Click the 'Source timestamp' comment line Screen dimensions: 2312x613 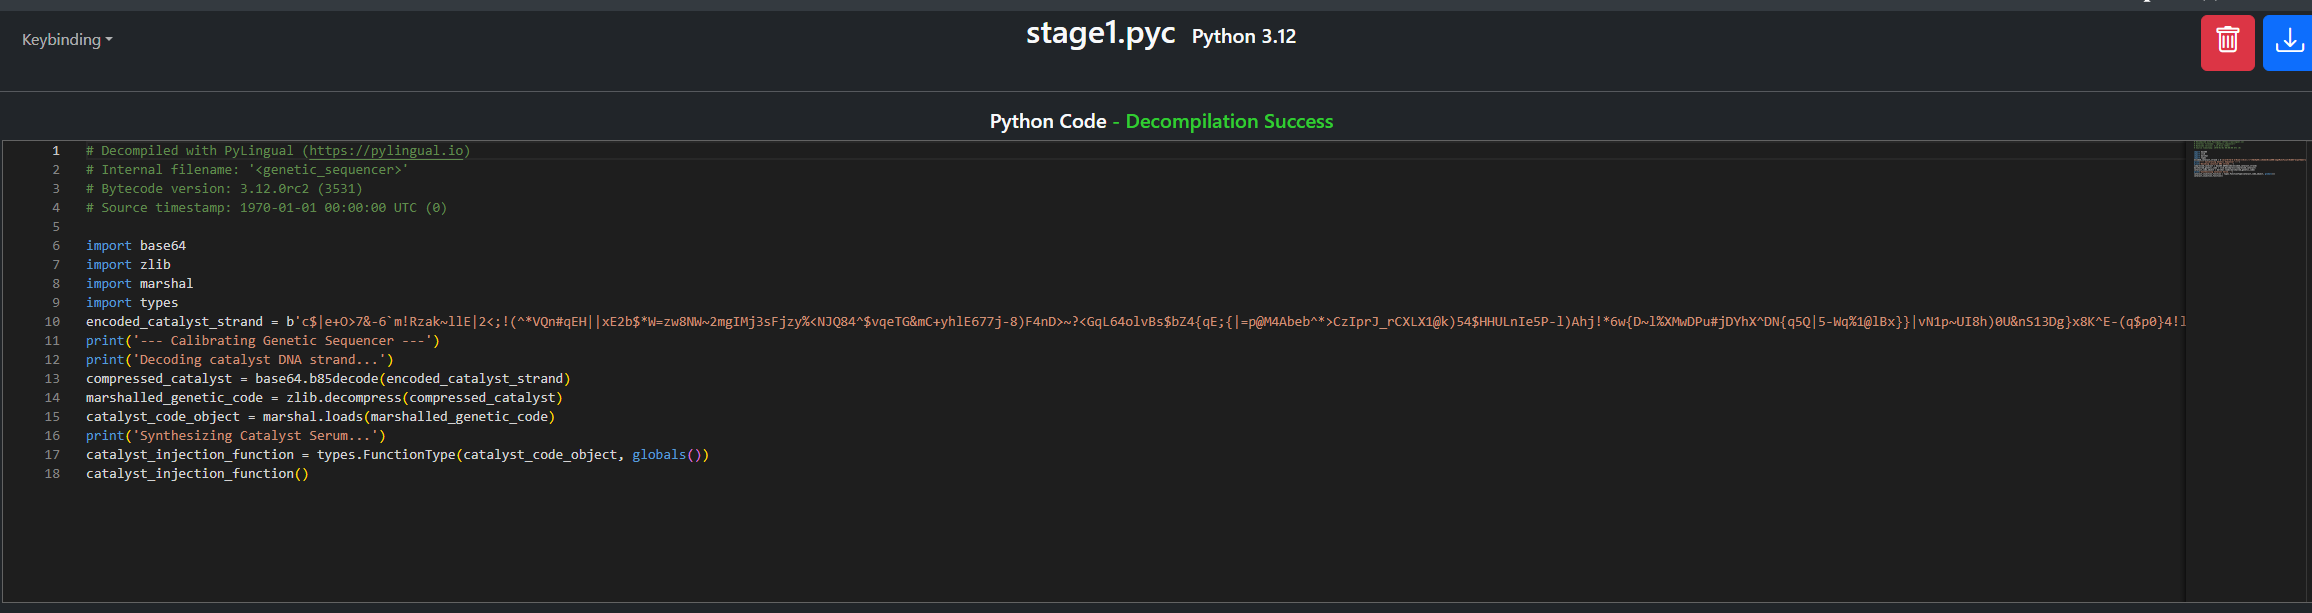(266, 208)
